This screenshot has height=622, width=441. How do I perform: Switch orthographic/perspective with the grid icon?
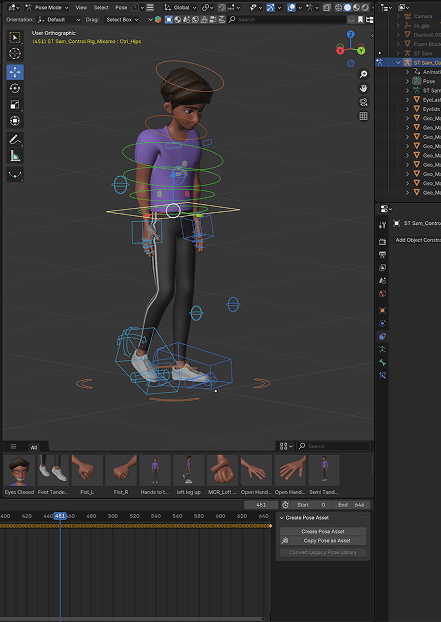pyautogui.click(x=363, y=116)
